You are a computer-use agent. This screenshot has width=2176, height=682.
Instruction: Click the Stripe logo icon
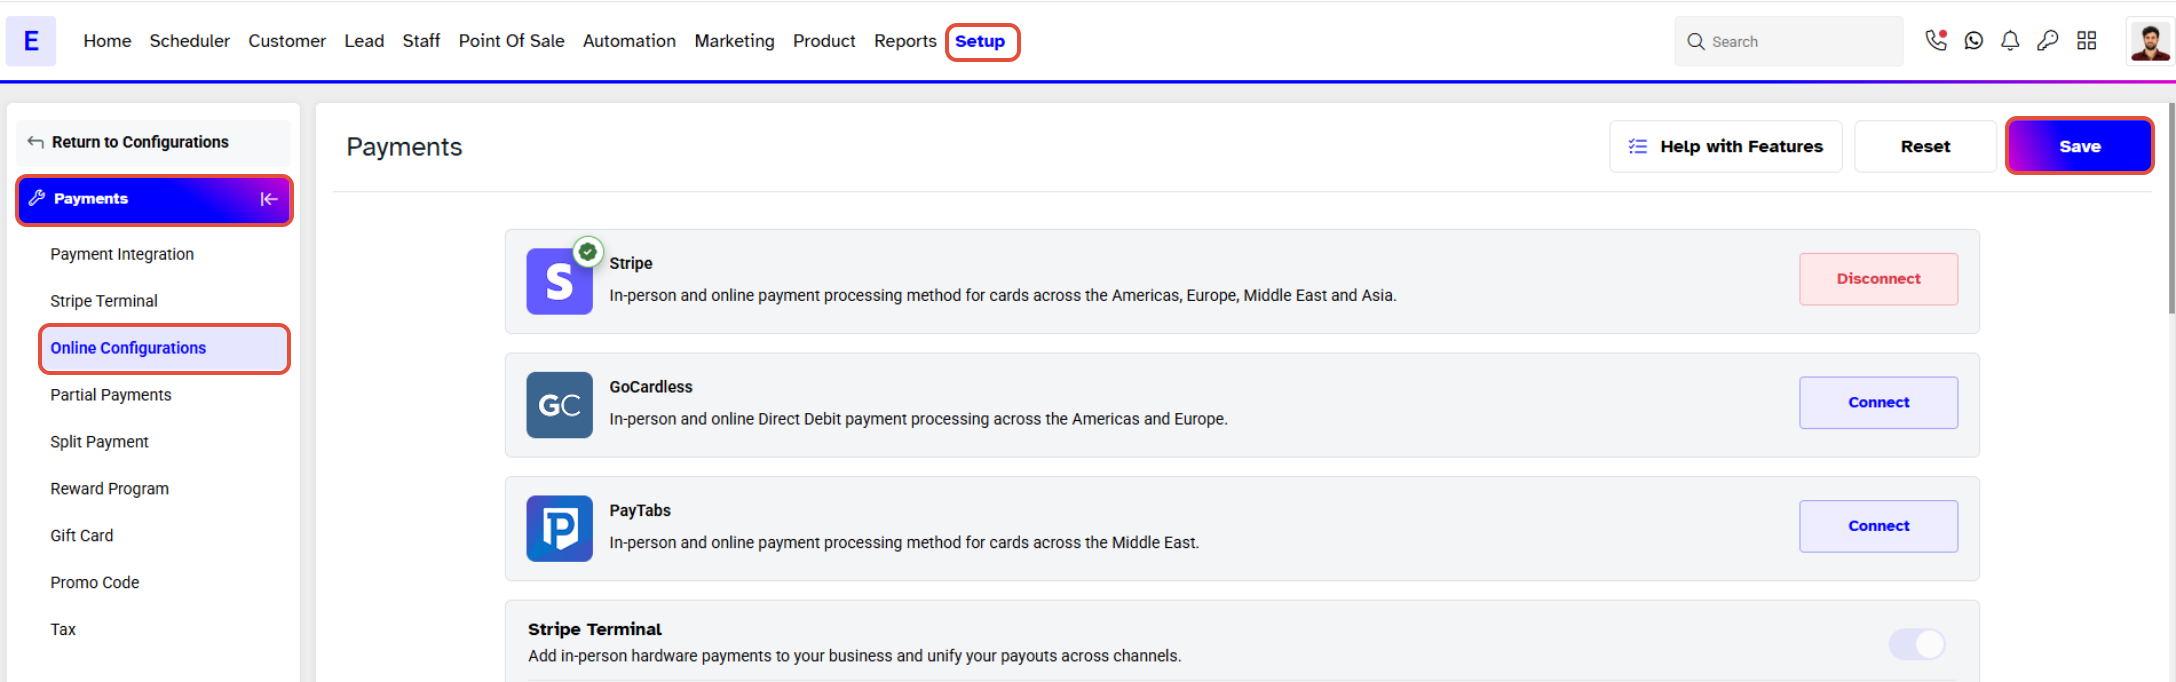tap(559, 281)
